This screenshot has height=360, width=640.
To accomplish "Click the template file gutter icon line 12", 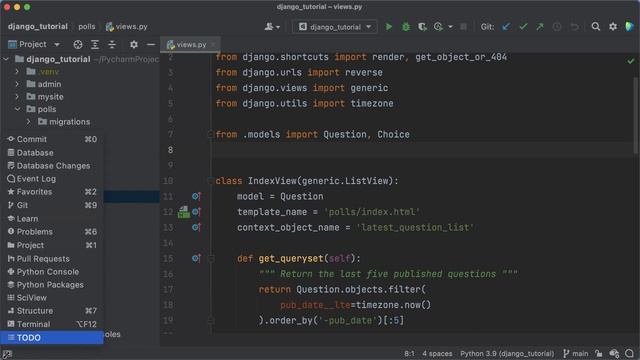I will click(184, 212).
